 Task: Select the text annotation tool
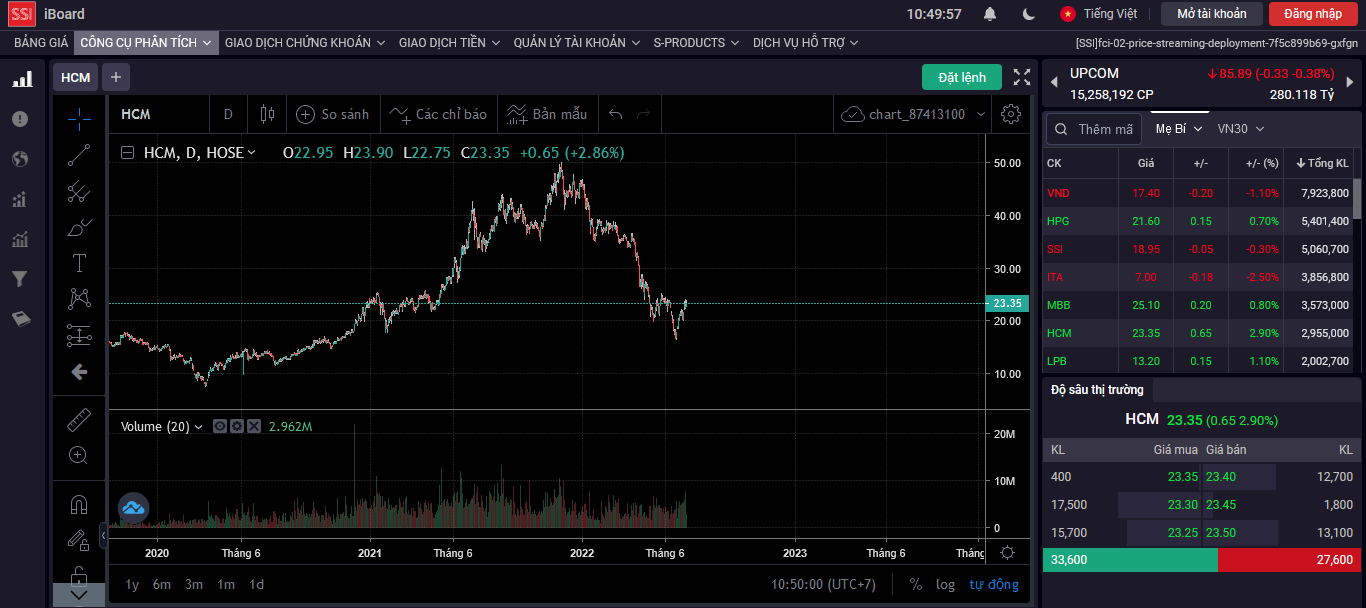(x=79, y=263)
